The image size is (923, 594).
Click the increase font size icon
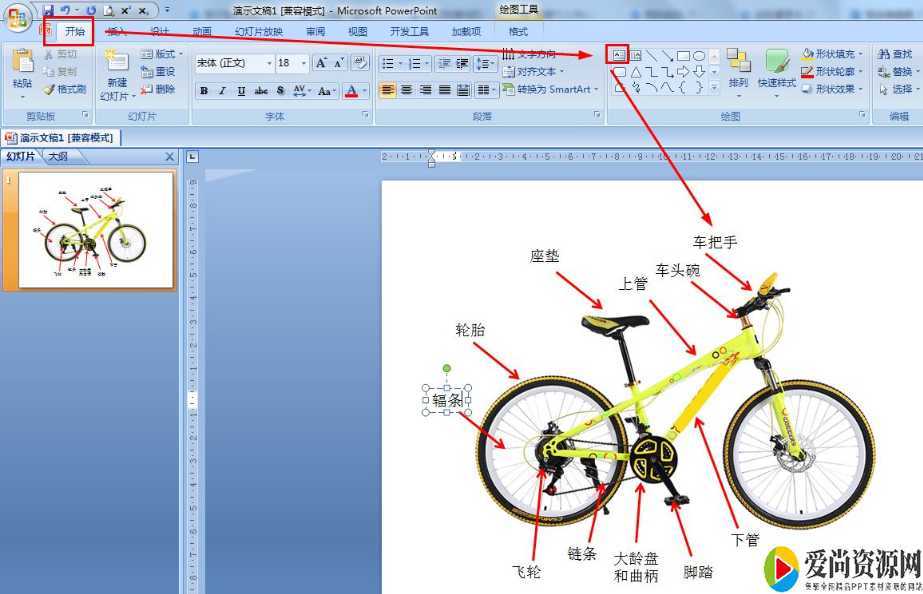320,63
